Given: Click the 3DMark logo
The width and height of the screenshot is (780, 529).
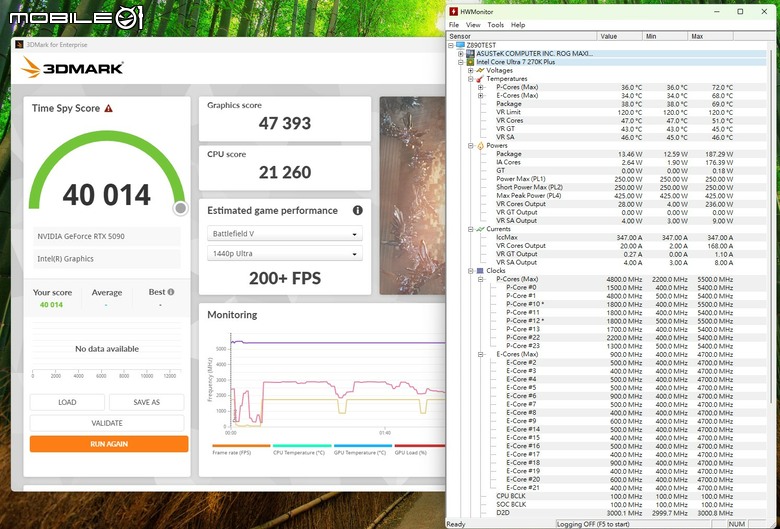Looking at the screenshot, I should (x=72, y=68).
